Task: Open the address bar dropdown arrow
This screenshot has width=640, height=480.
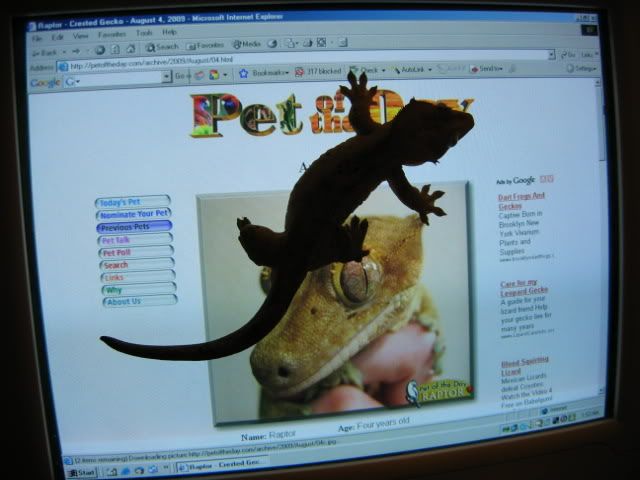Action: point(551,55)
